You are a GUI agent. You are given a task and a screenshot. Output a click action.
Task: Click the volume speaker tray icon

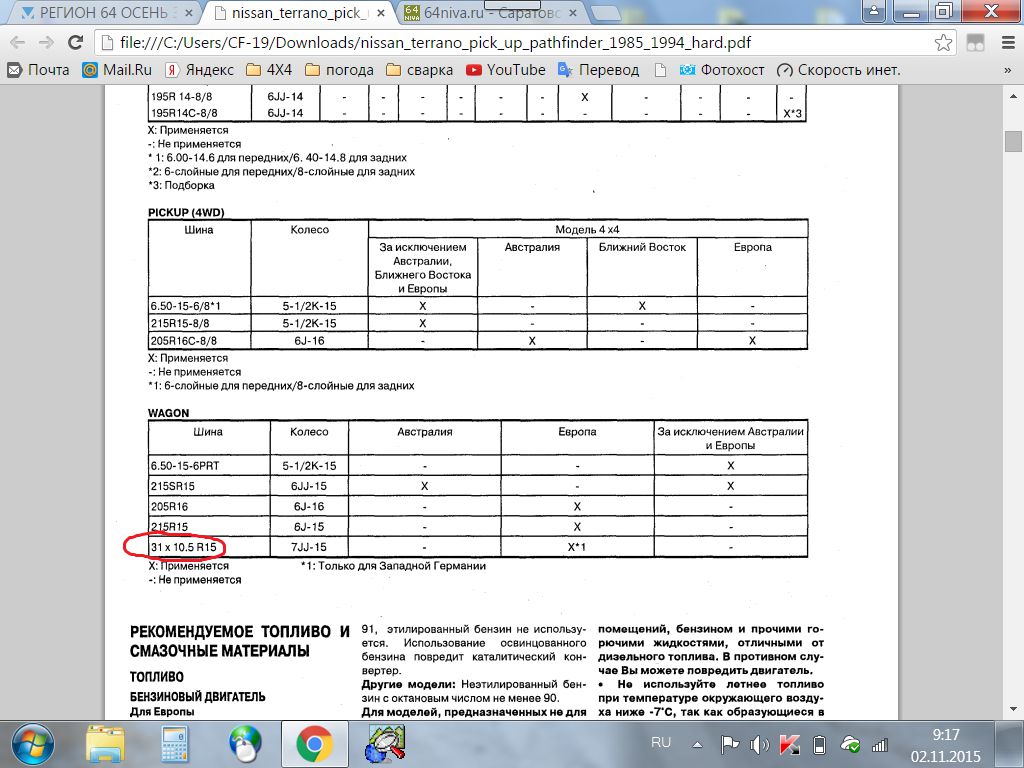pyautogui.click(x=759, y=744)
